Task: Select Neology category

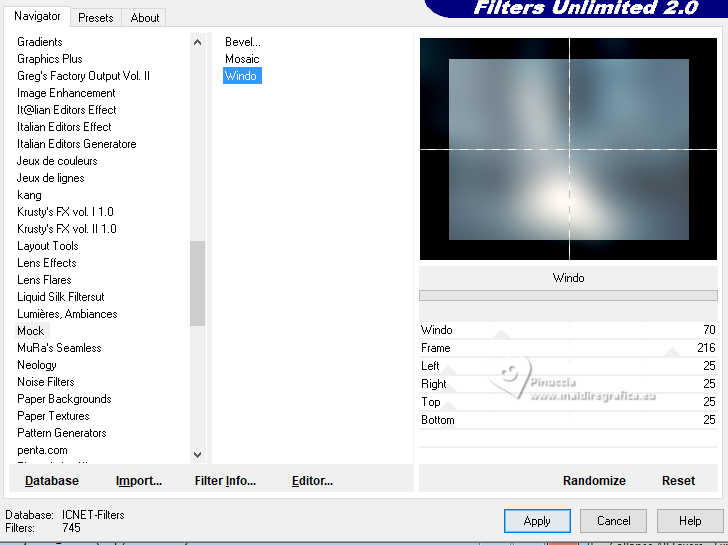Action: click(37, 365)
